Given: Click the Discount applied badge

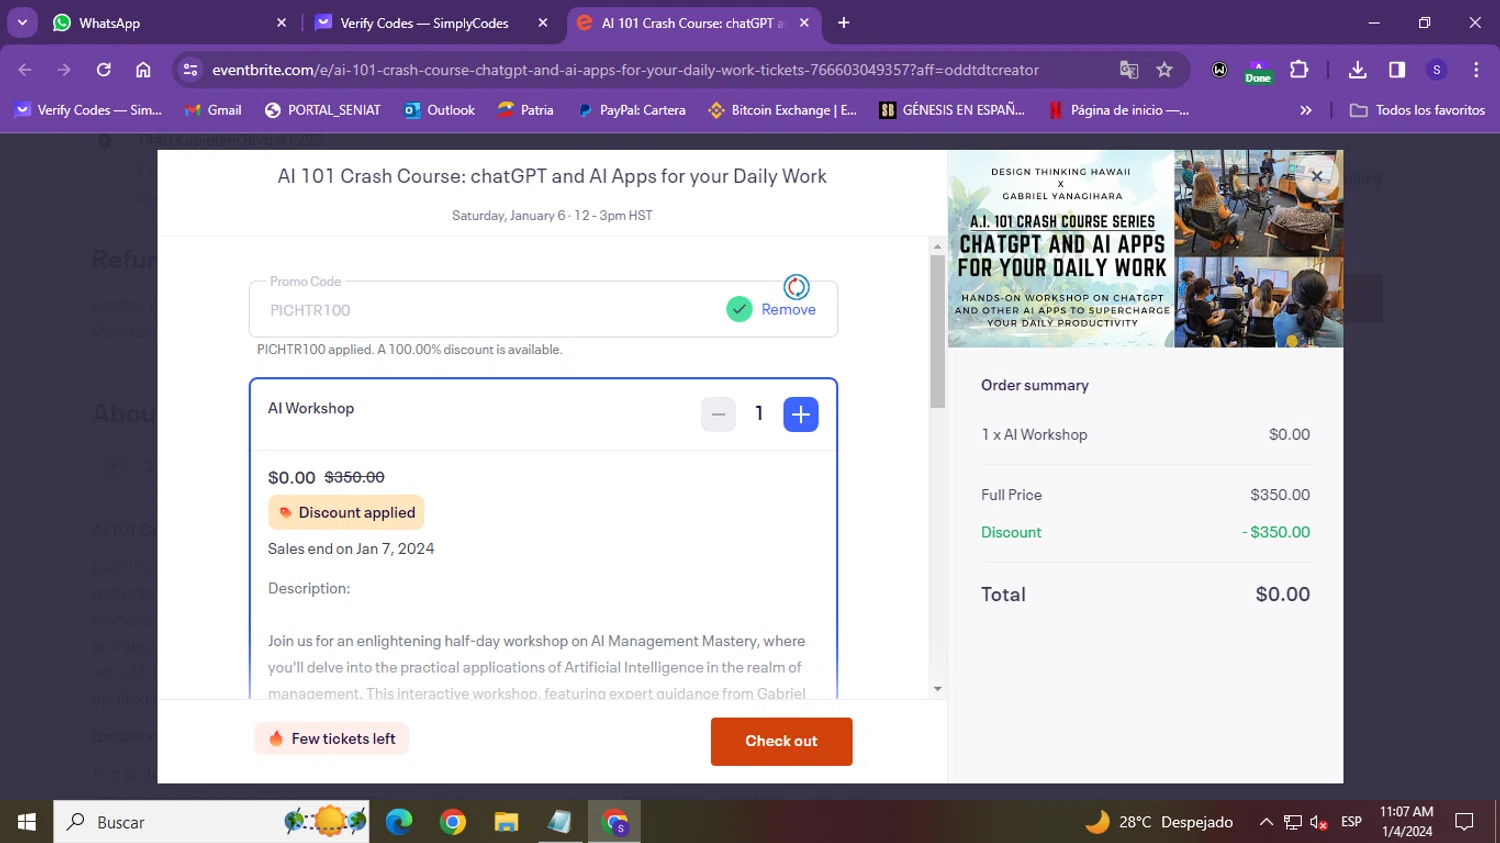Looking at the screenshot, I should 346,512.
